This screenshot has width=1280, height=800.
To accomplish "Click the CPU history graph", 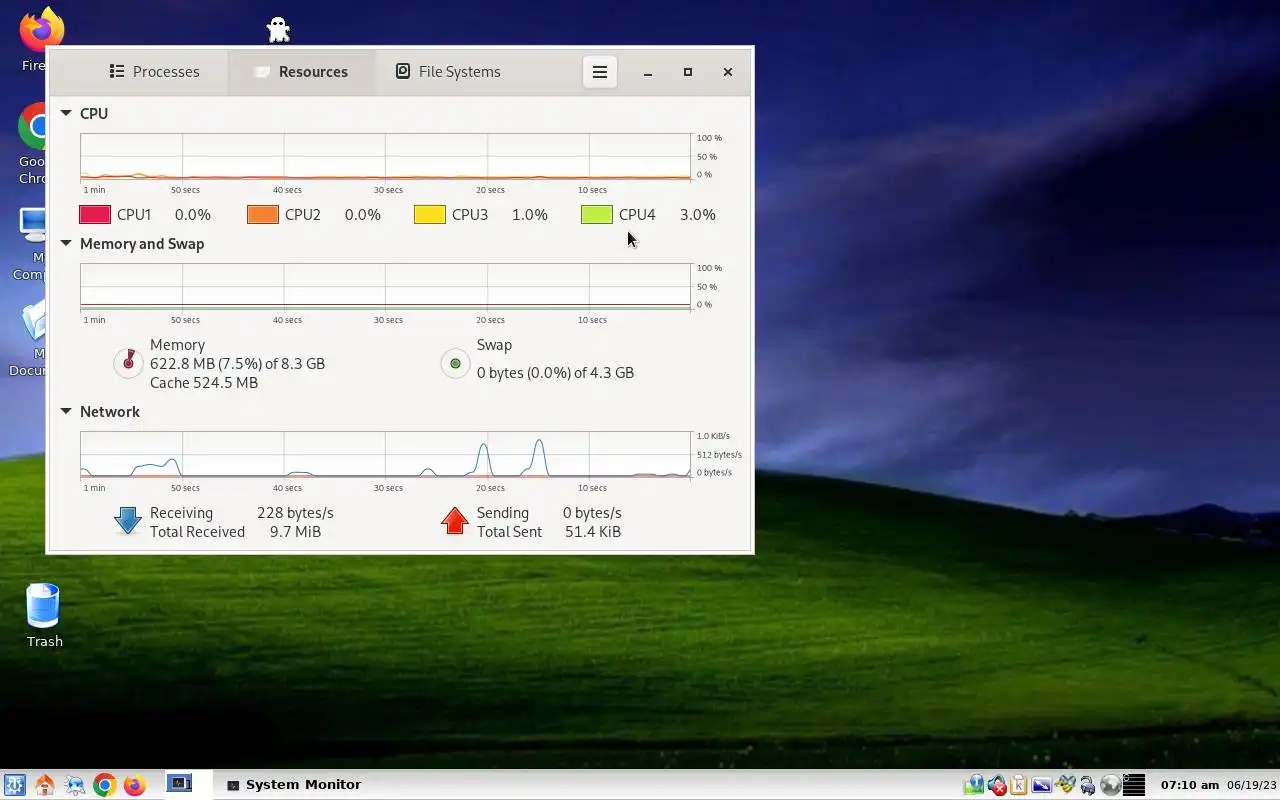I will click(x=385, y=157).
